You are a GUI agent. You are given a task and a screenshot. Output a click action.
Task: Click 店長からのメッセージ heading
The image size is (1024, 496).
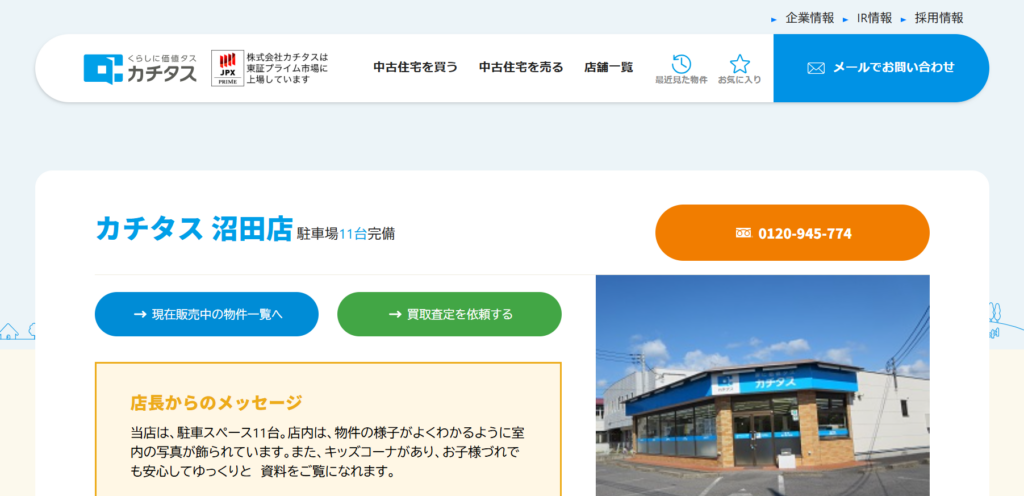click(216, 403)
